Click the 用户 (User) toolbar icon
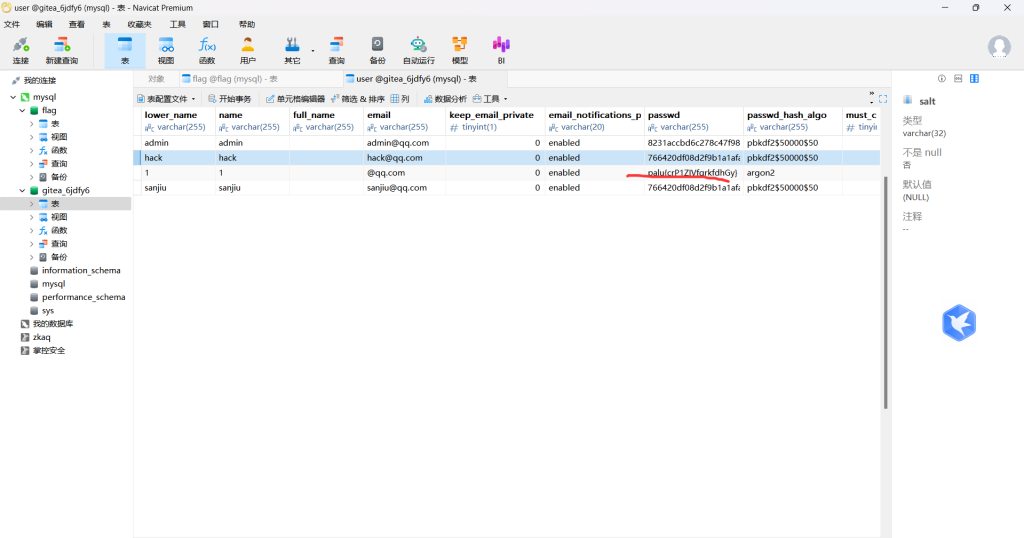The height and width of the screenshot is (538, 1024). click(247, 50)
